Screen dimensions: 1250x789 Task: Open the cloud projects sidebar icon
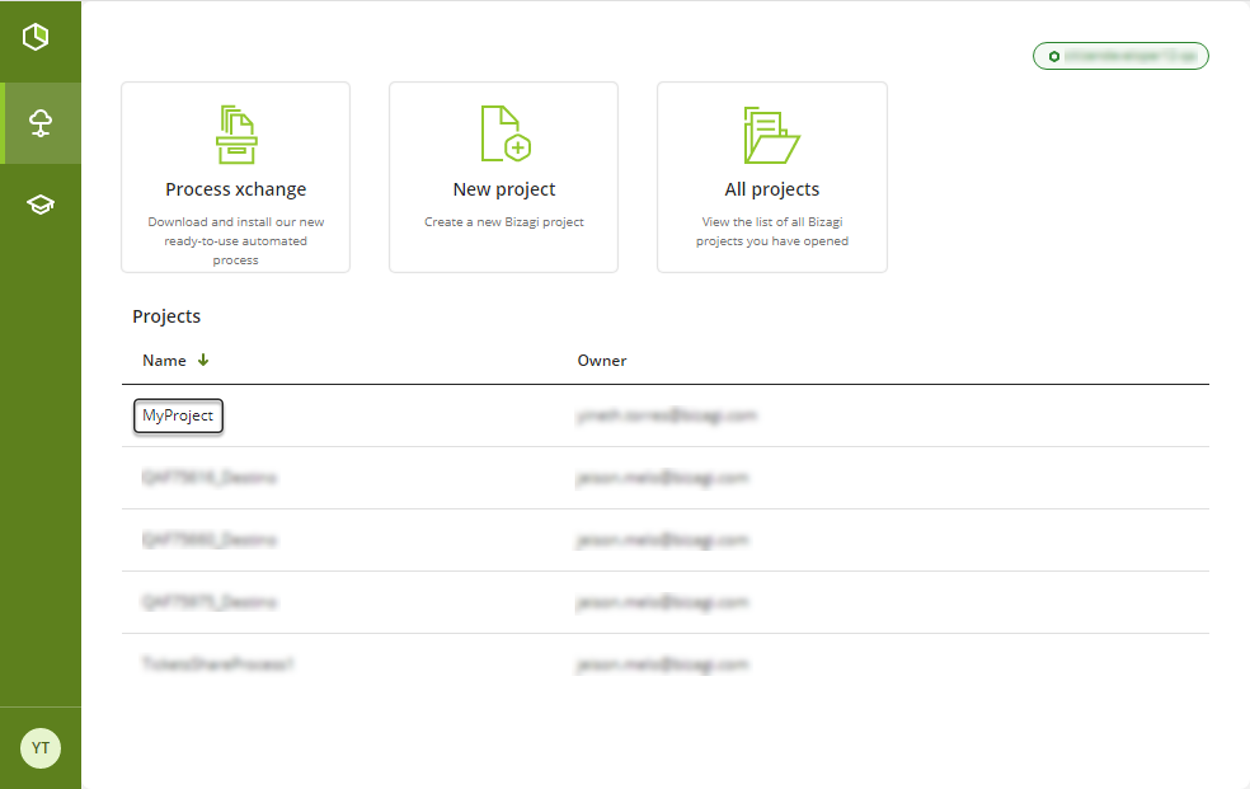pos(40,123)
